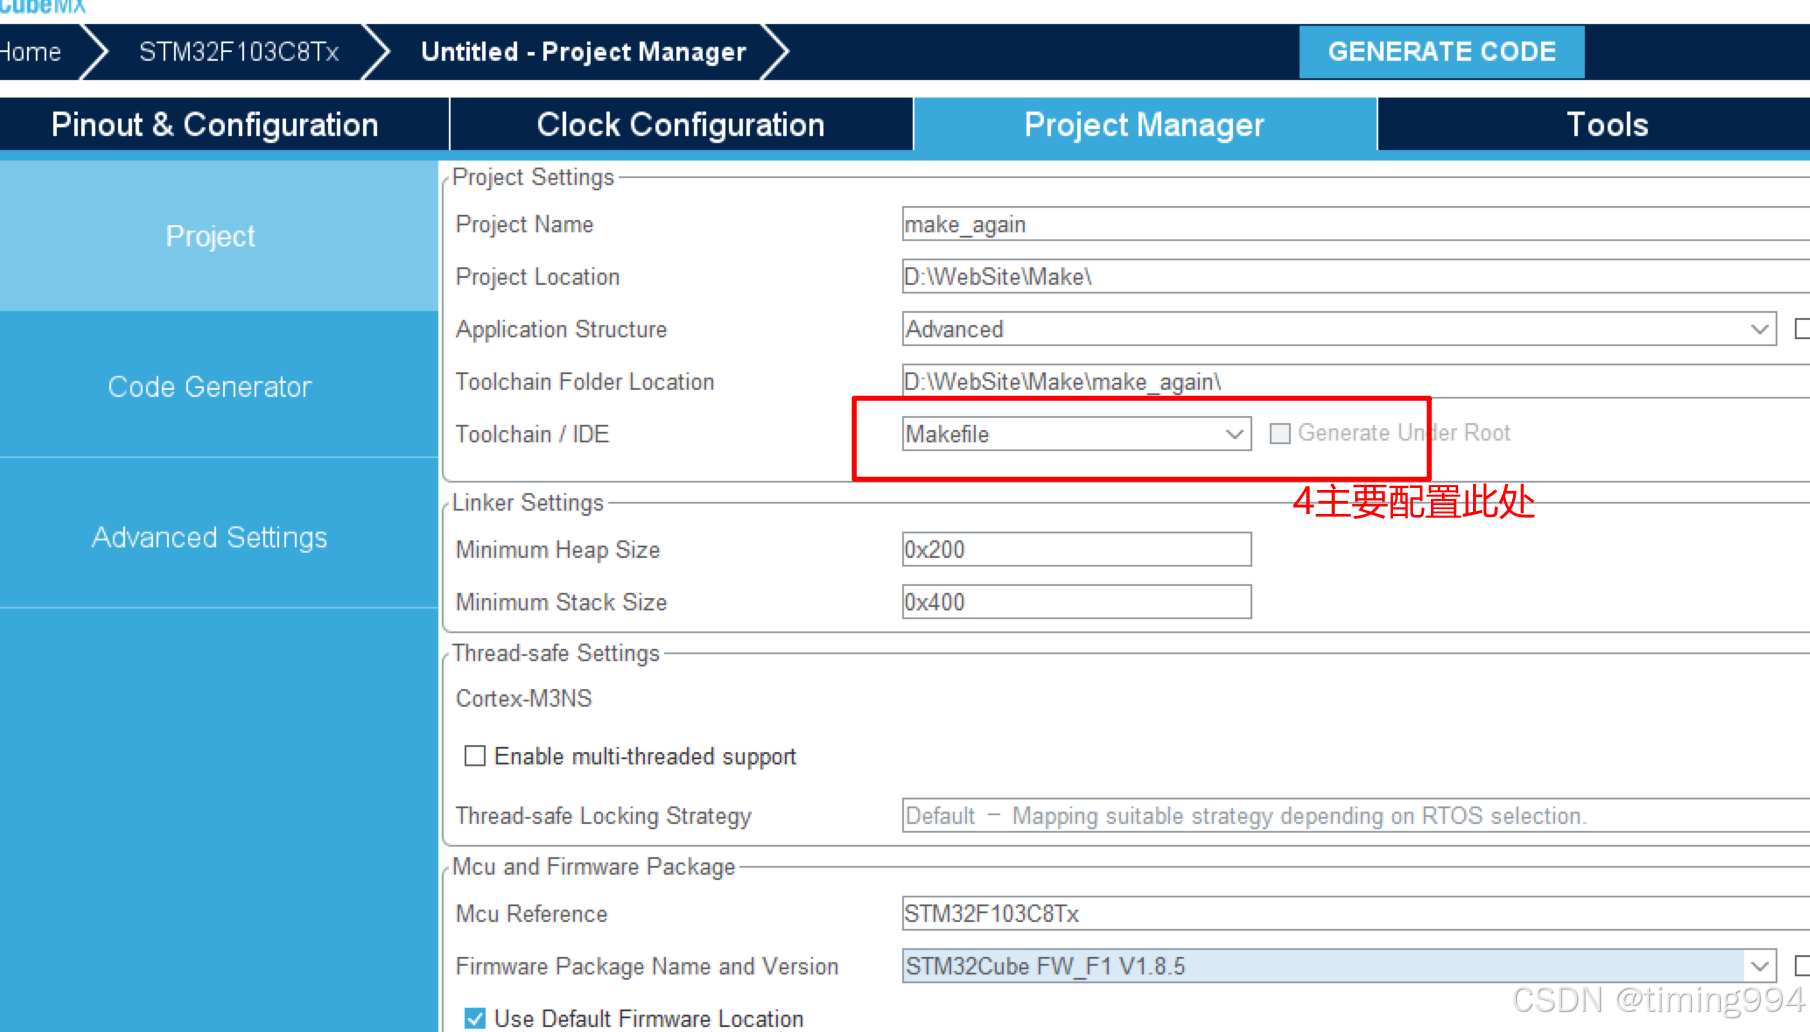Edit the Minimum Heap Size field

[1076, 550]
